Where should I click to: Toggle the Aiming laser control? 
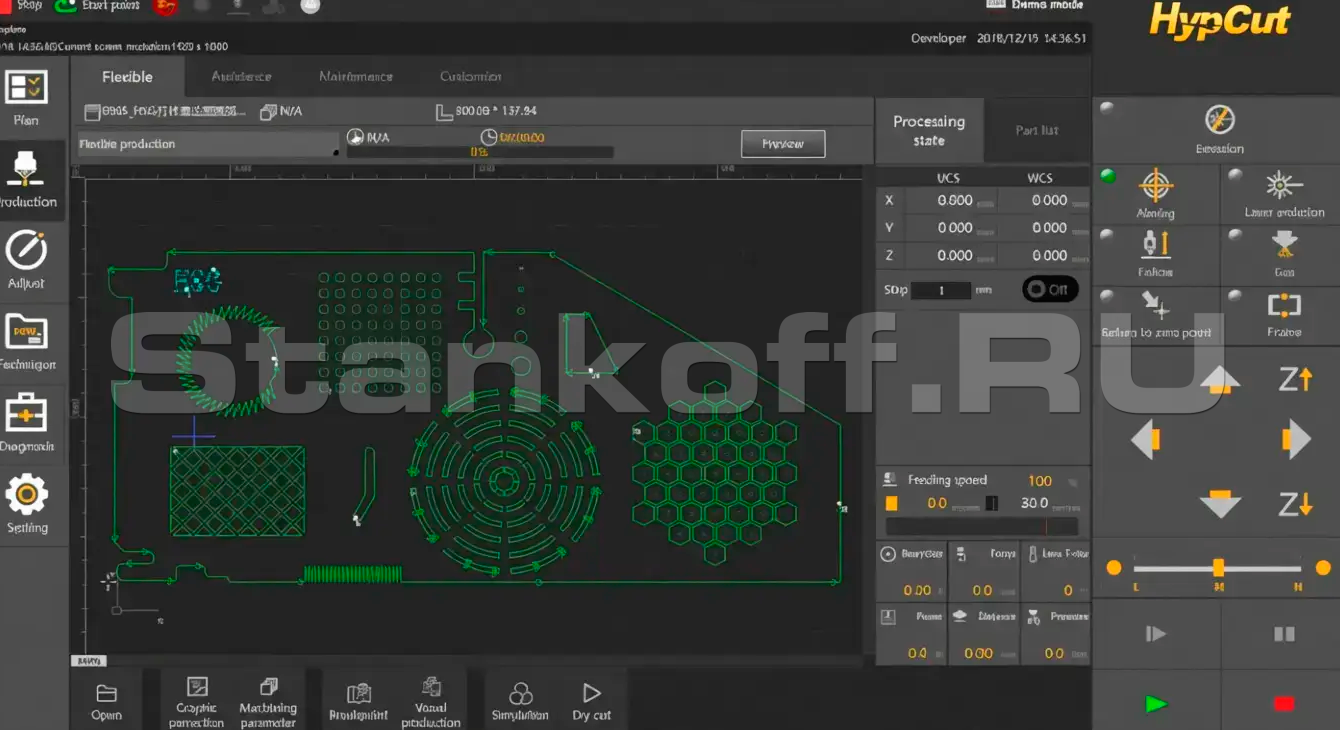(x=1155, y=193)
